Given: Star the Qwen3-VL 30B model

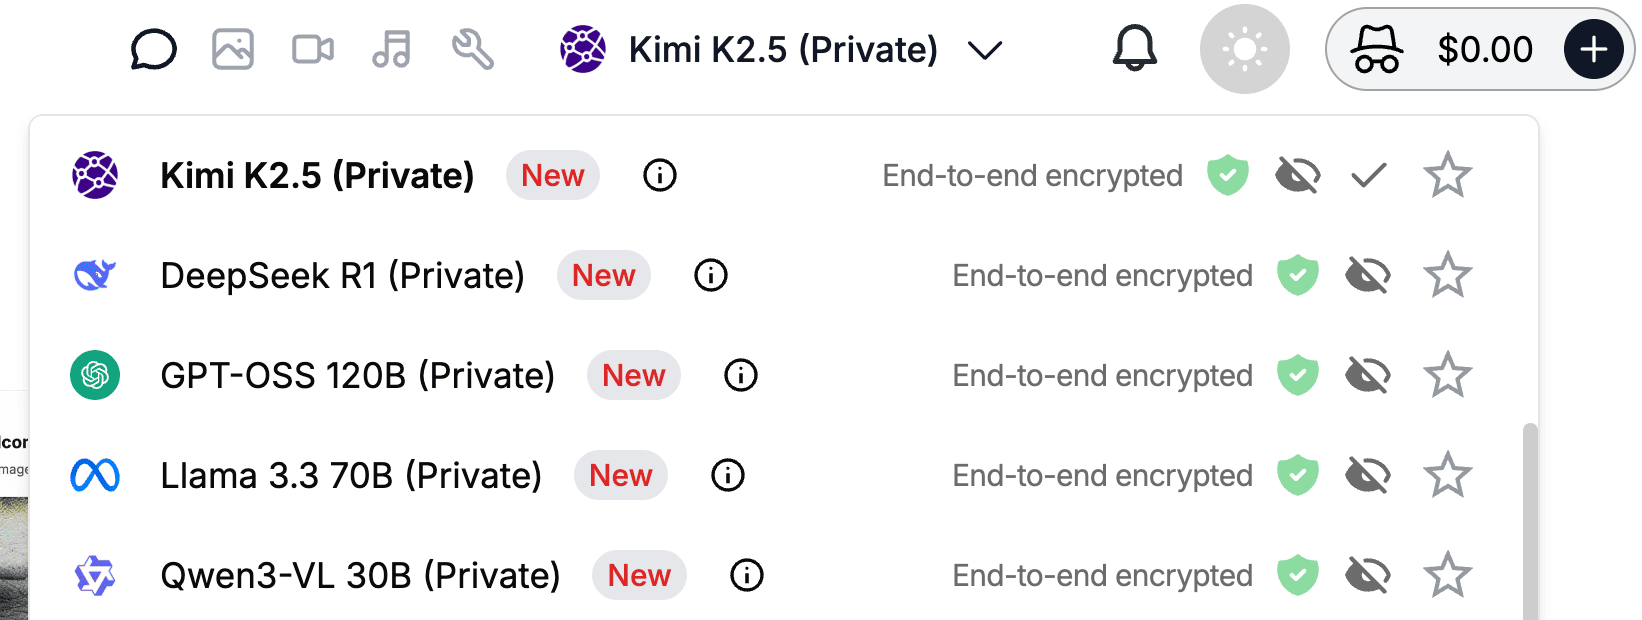Looking at the screenshot, I should pos(1447,575).
